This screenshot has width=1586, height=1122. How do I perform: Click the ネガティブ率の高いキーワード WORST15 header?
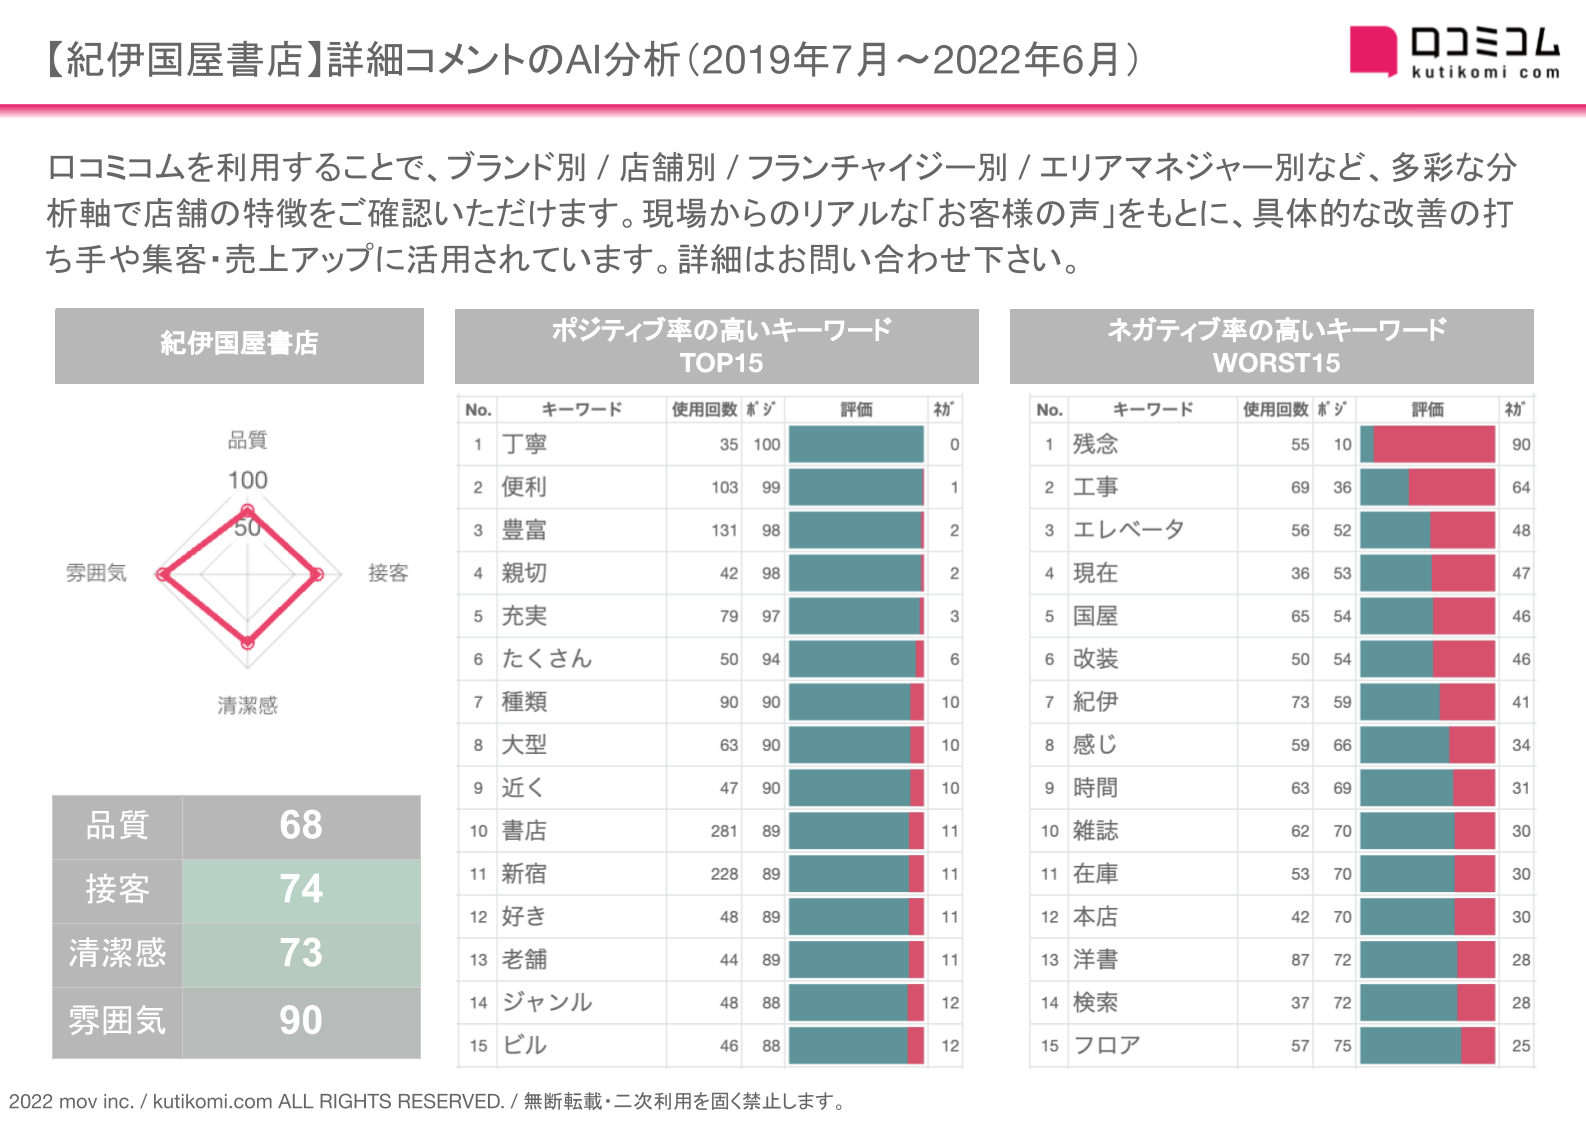pos(1271,346)
